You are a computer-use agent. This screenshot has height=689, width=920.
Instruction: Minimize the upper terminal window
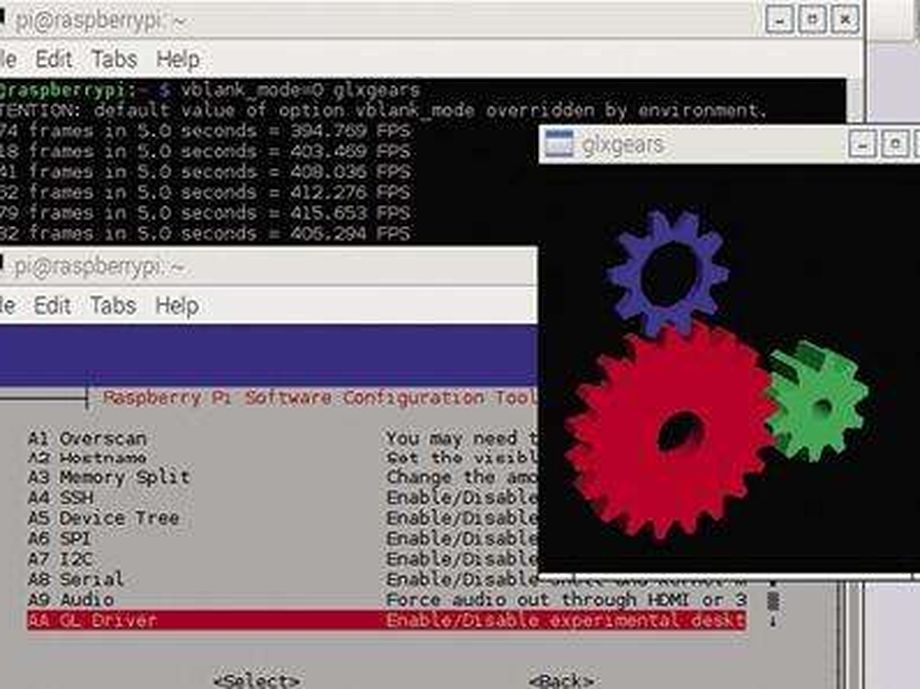(x=780, y=20)
